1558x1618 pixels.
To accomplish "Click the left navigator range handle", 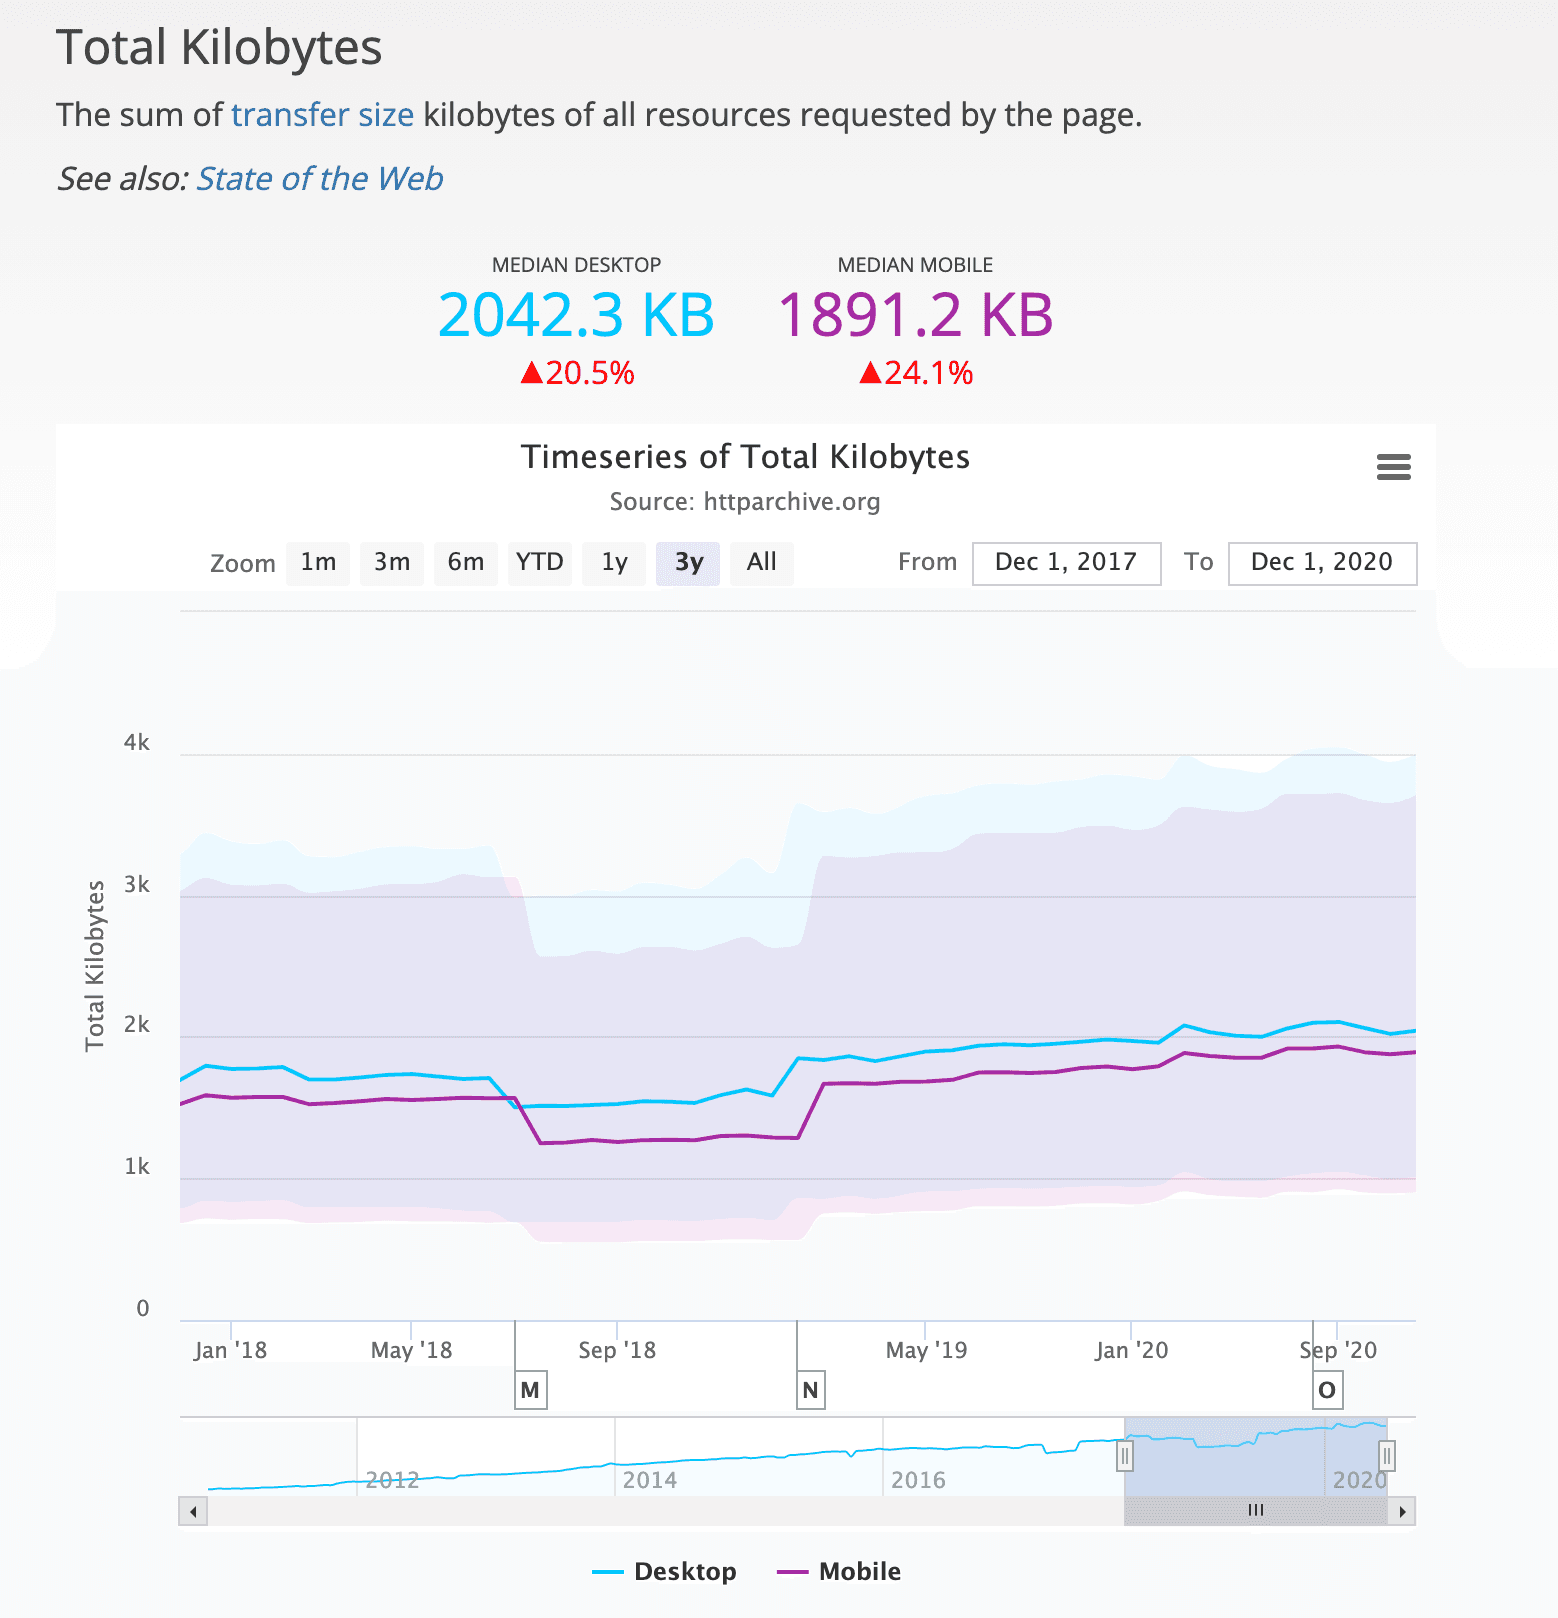I will (x=1125, y=1456).
